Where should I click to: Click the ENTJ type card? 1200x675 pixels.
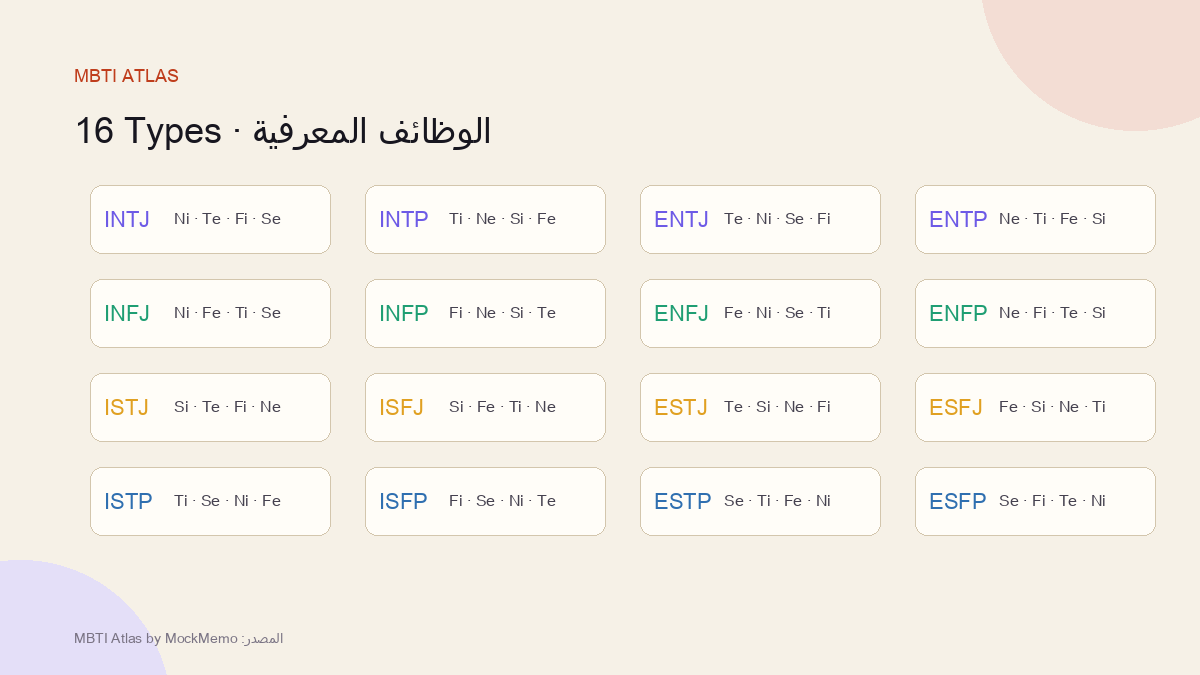pyautogui.click(x=760, y=219)
